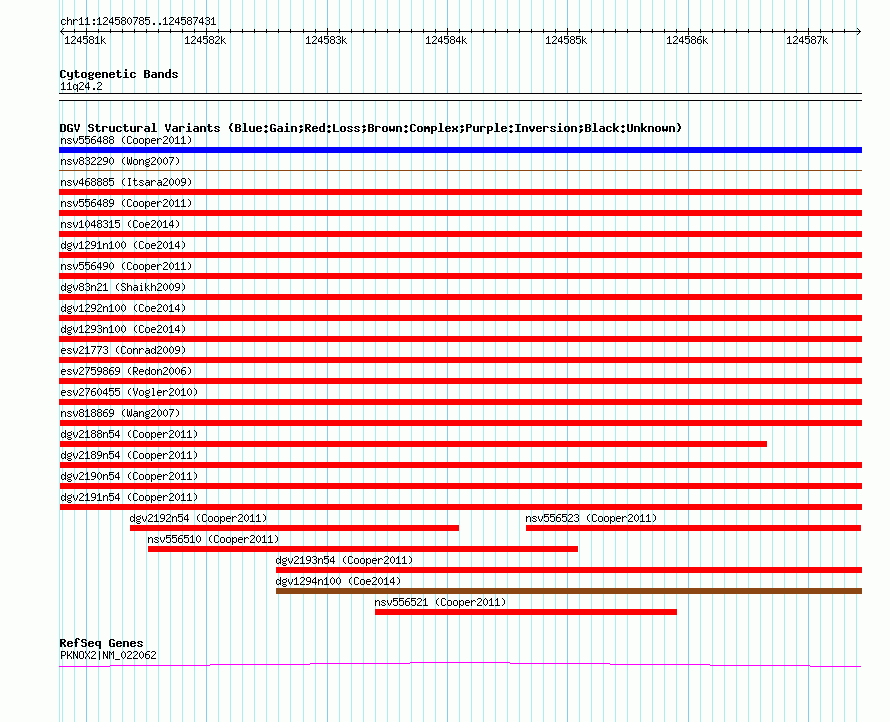
Task: Select the nsv556488 (Cooper2011) label
Action: click(x=126, y=140)
